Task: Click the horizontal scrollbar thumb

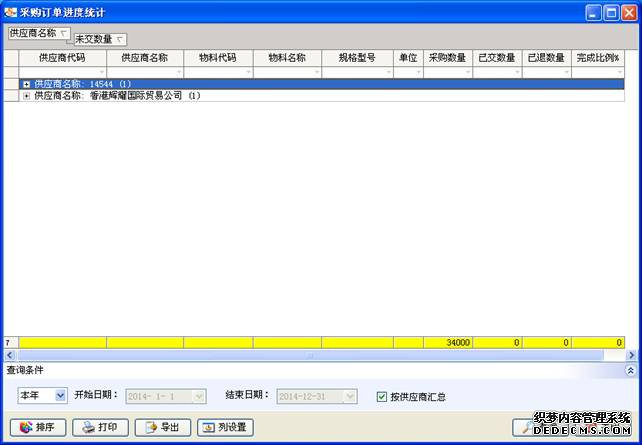Action: (310, 354)
